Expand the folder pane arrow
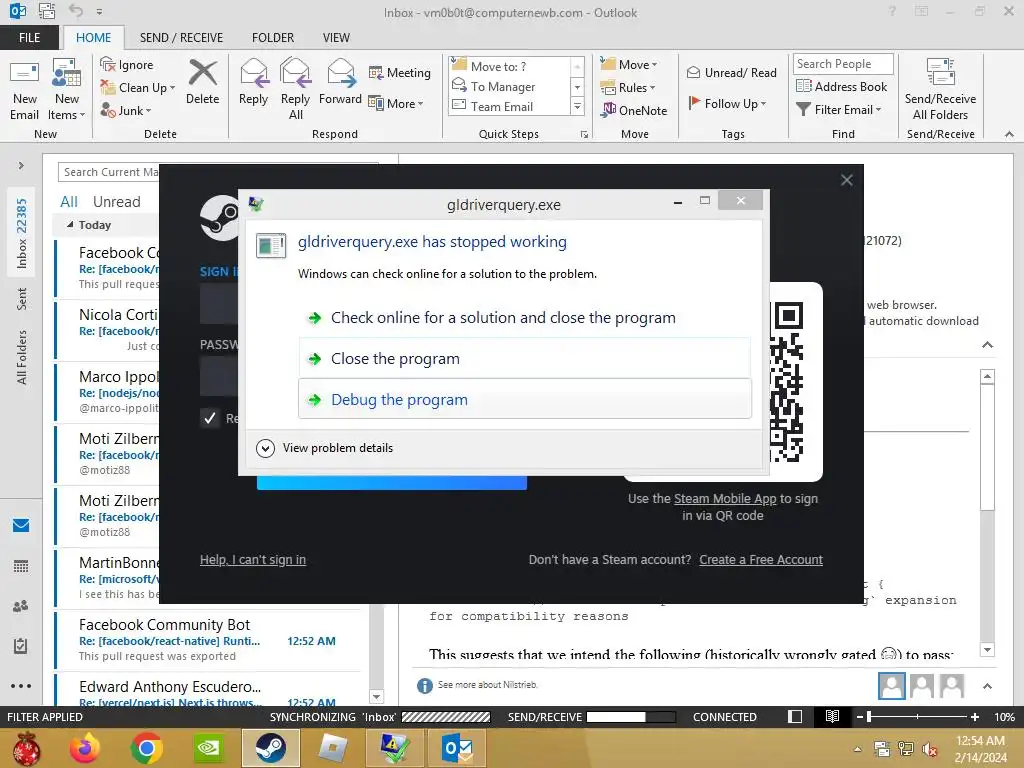The width and height of the screenshot is (1024, 768). [x=21, y=166]
